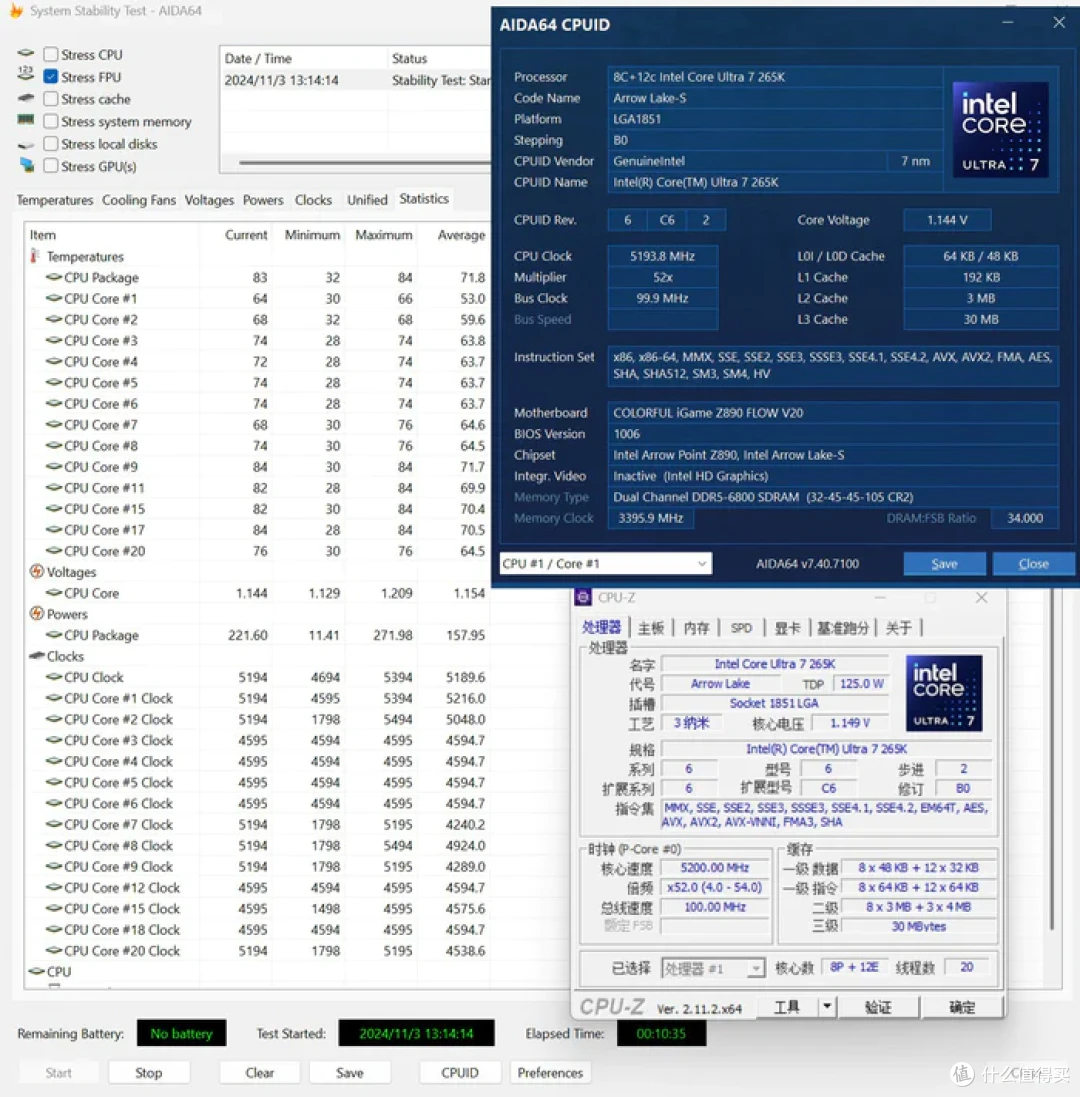Click the icon beside CPU Package power row

(x=53, y=635)
